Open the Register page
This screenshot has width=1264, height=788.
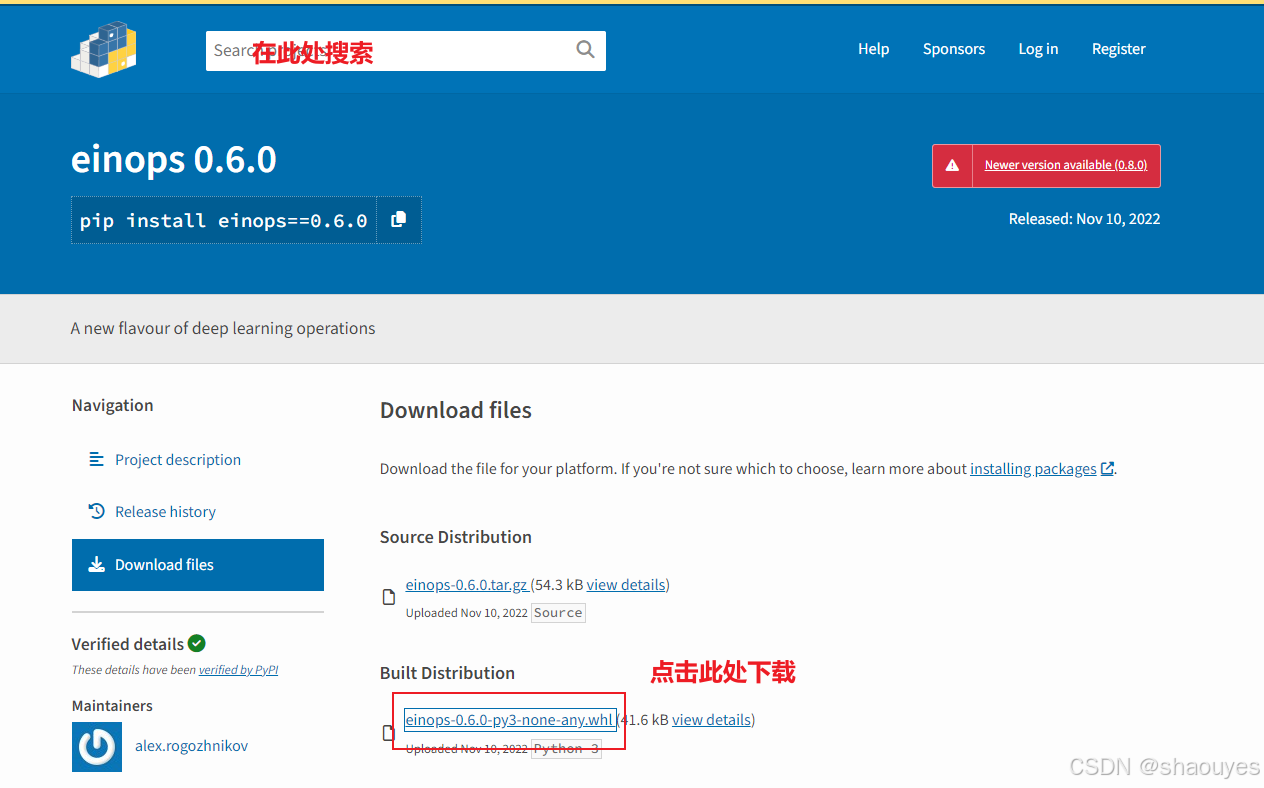click(1118, 49)
